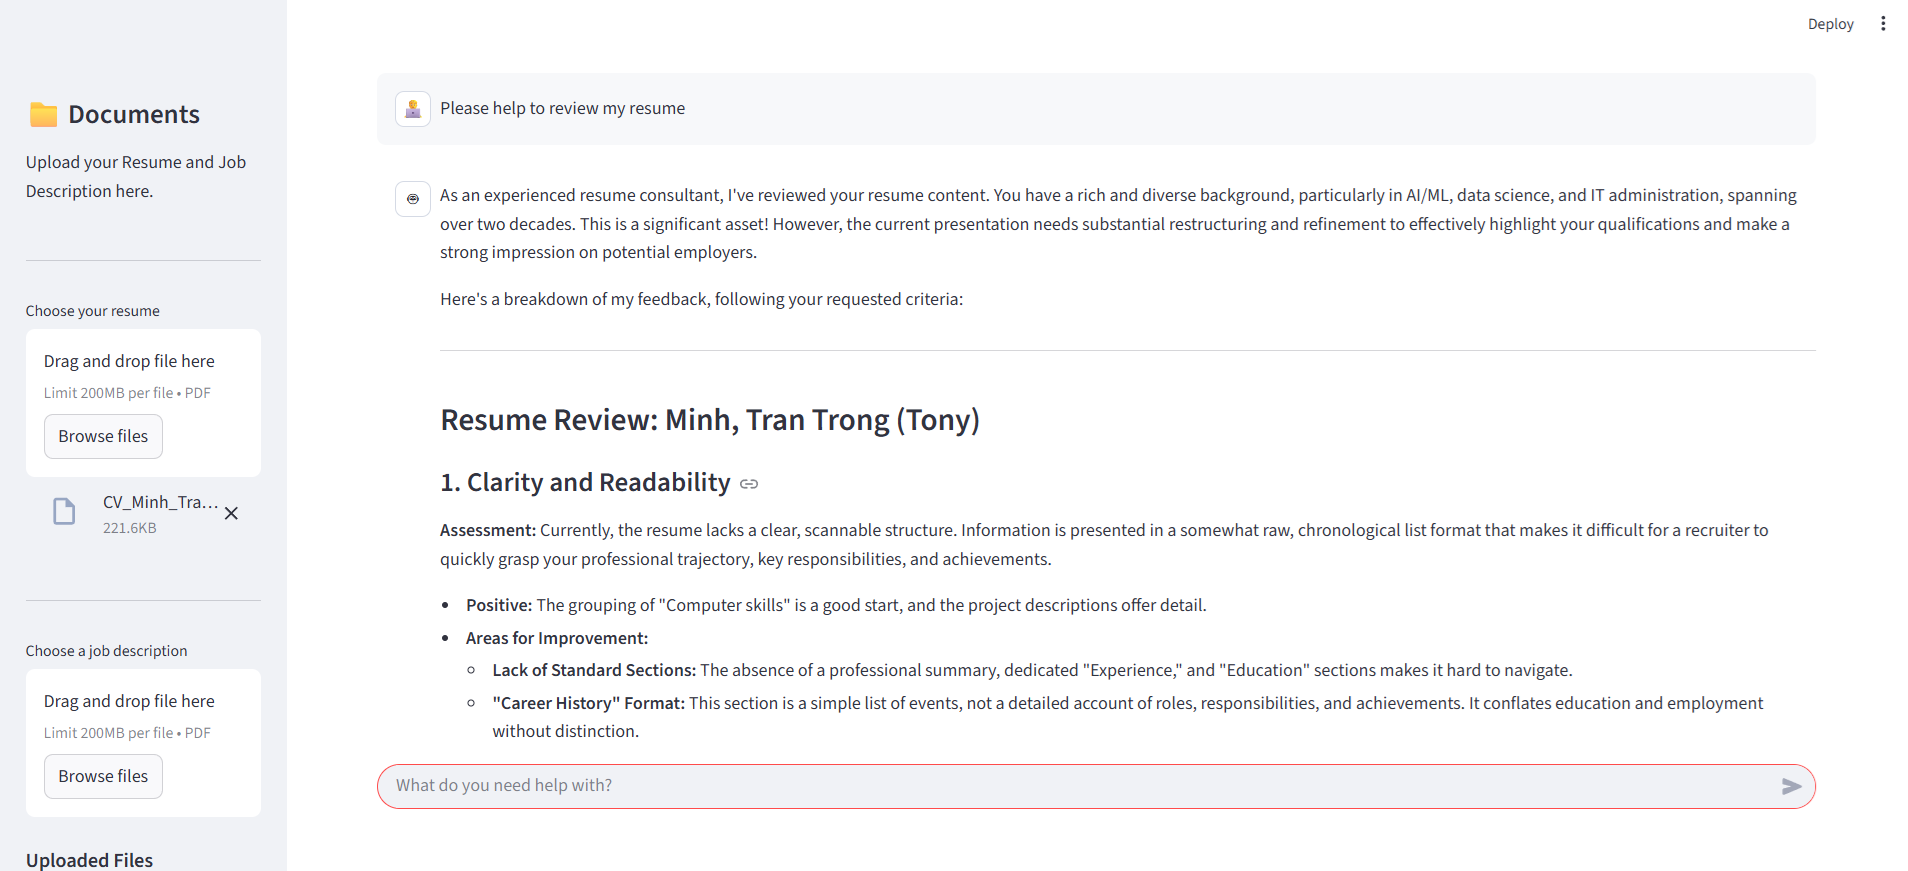The width and height of the screenshot is (1908, 871).
Task: Click the Deploy button
Action: [1830, 24]
